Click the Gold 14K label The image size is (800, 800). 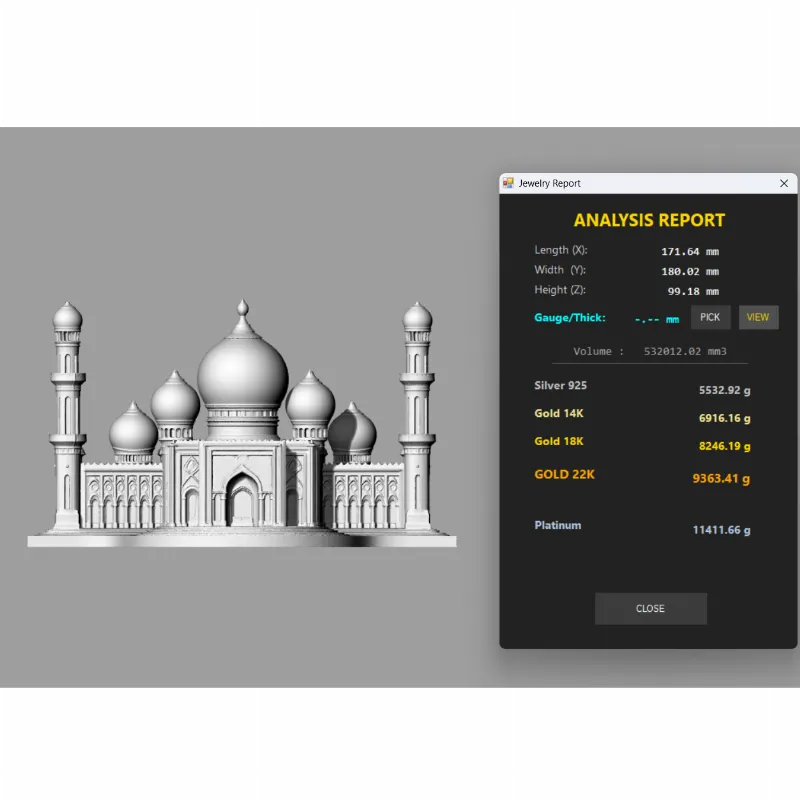click(559, 413)
